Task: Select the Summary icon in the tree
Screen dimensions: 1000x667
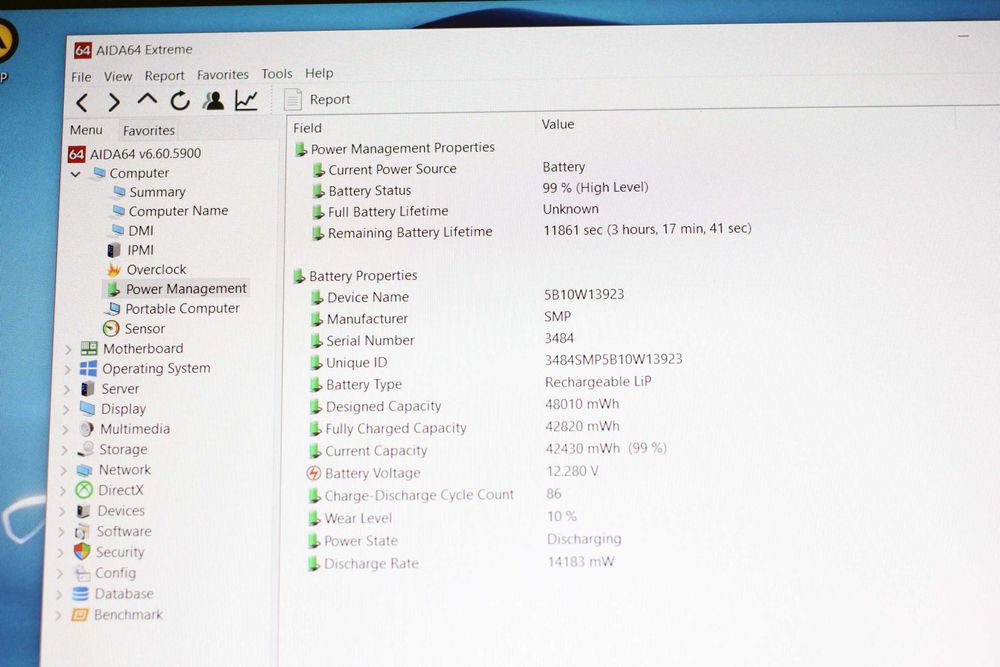Action: [x=119, y=191]
